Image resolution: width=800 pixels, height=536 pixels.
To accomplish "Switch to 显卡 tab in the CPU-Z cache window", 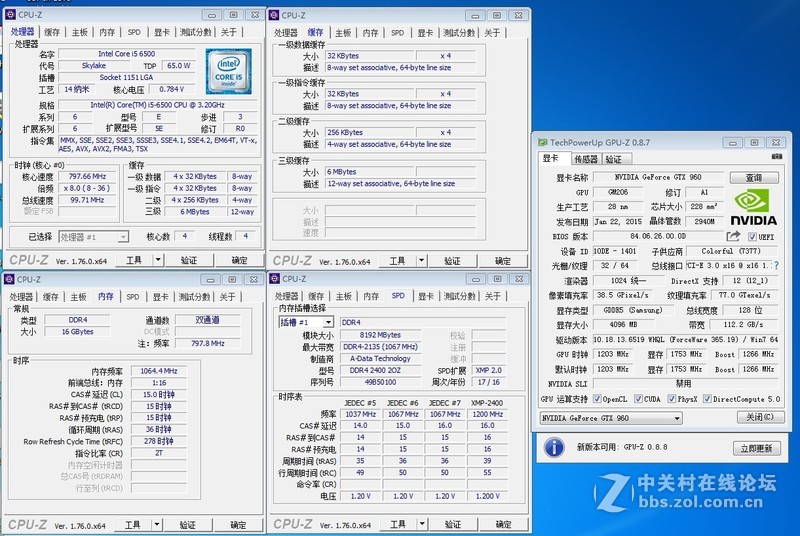I will (x=425, y=33).
